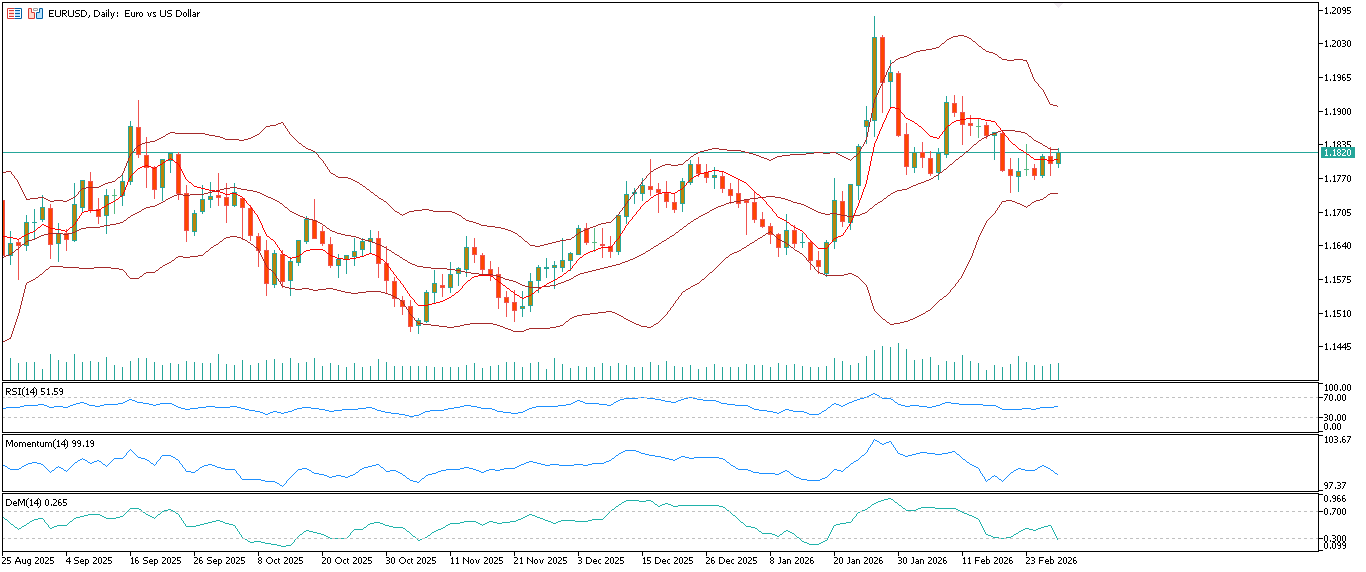Click the RSI scale value 70.00
This screenshot has width=1366, height=572.
(x=1336, y=397)
